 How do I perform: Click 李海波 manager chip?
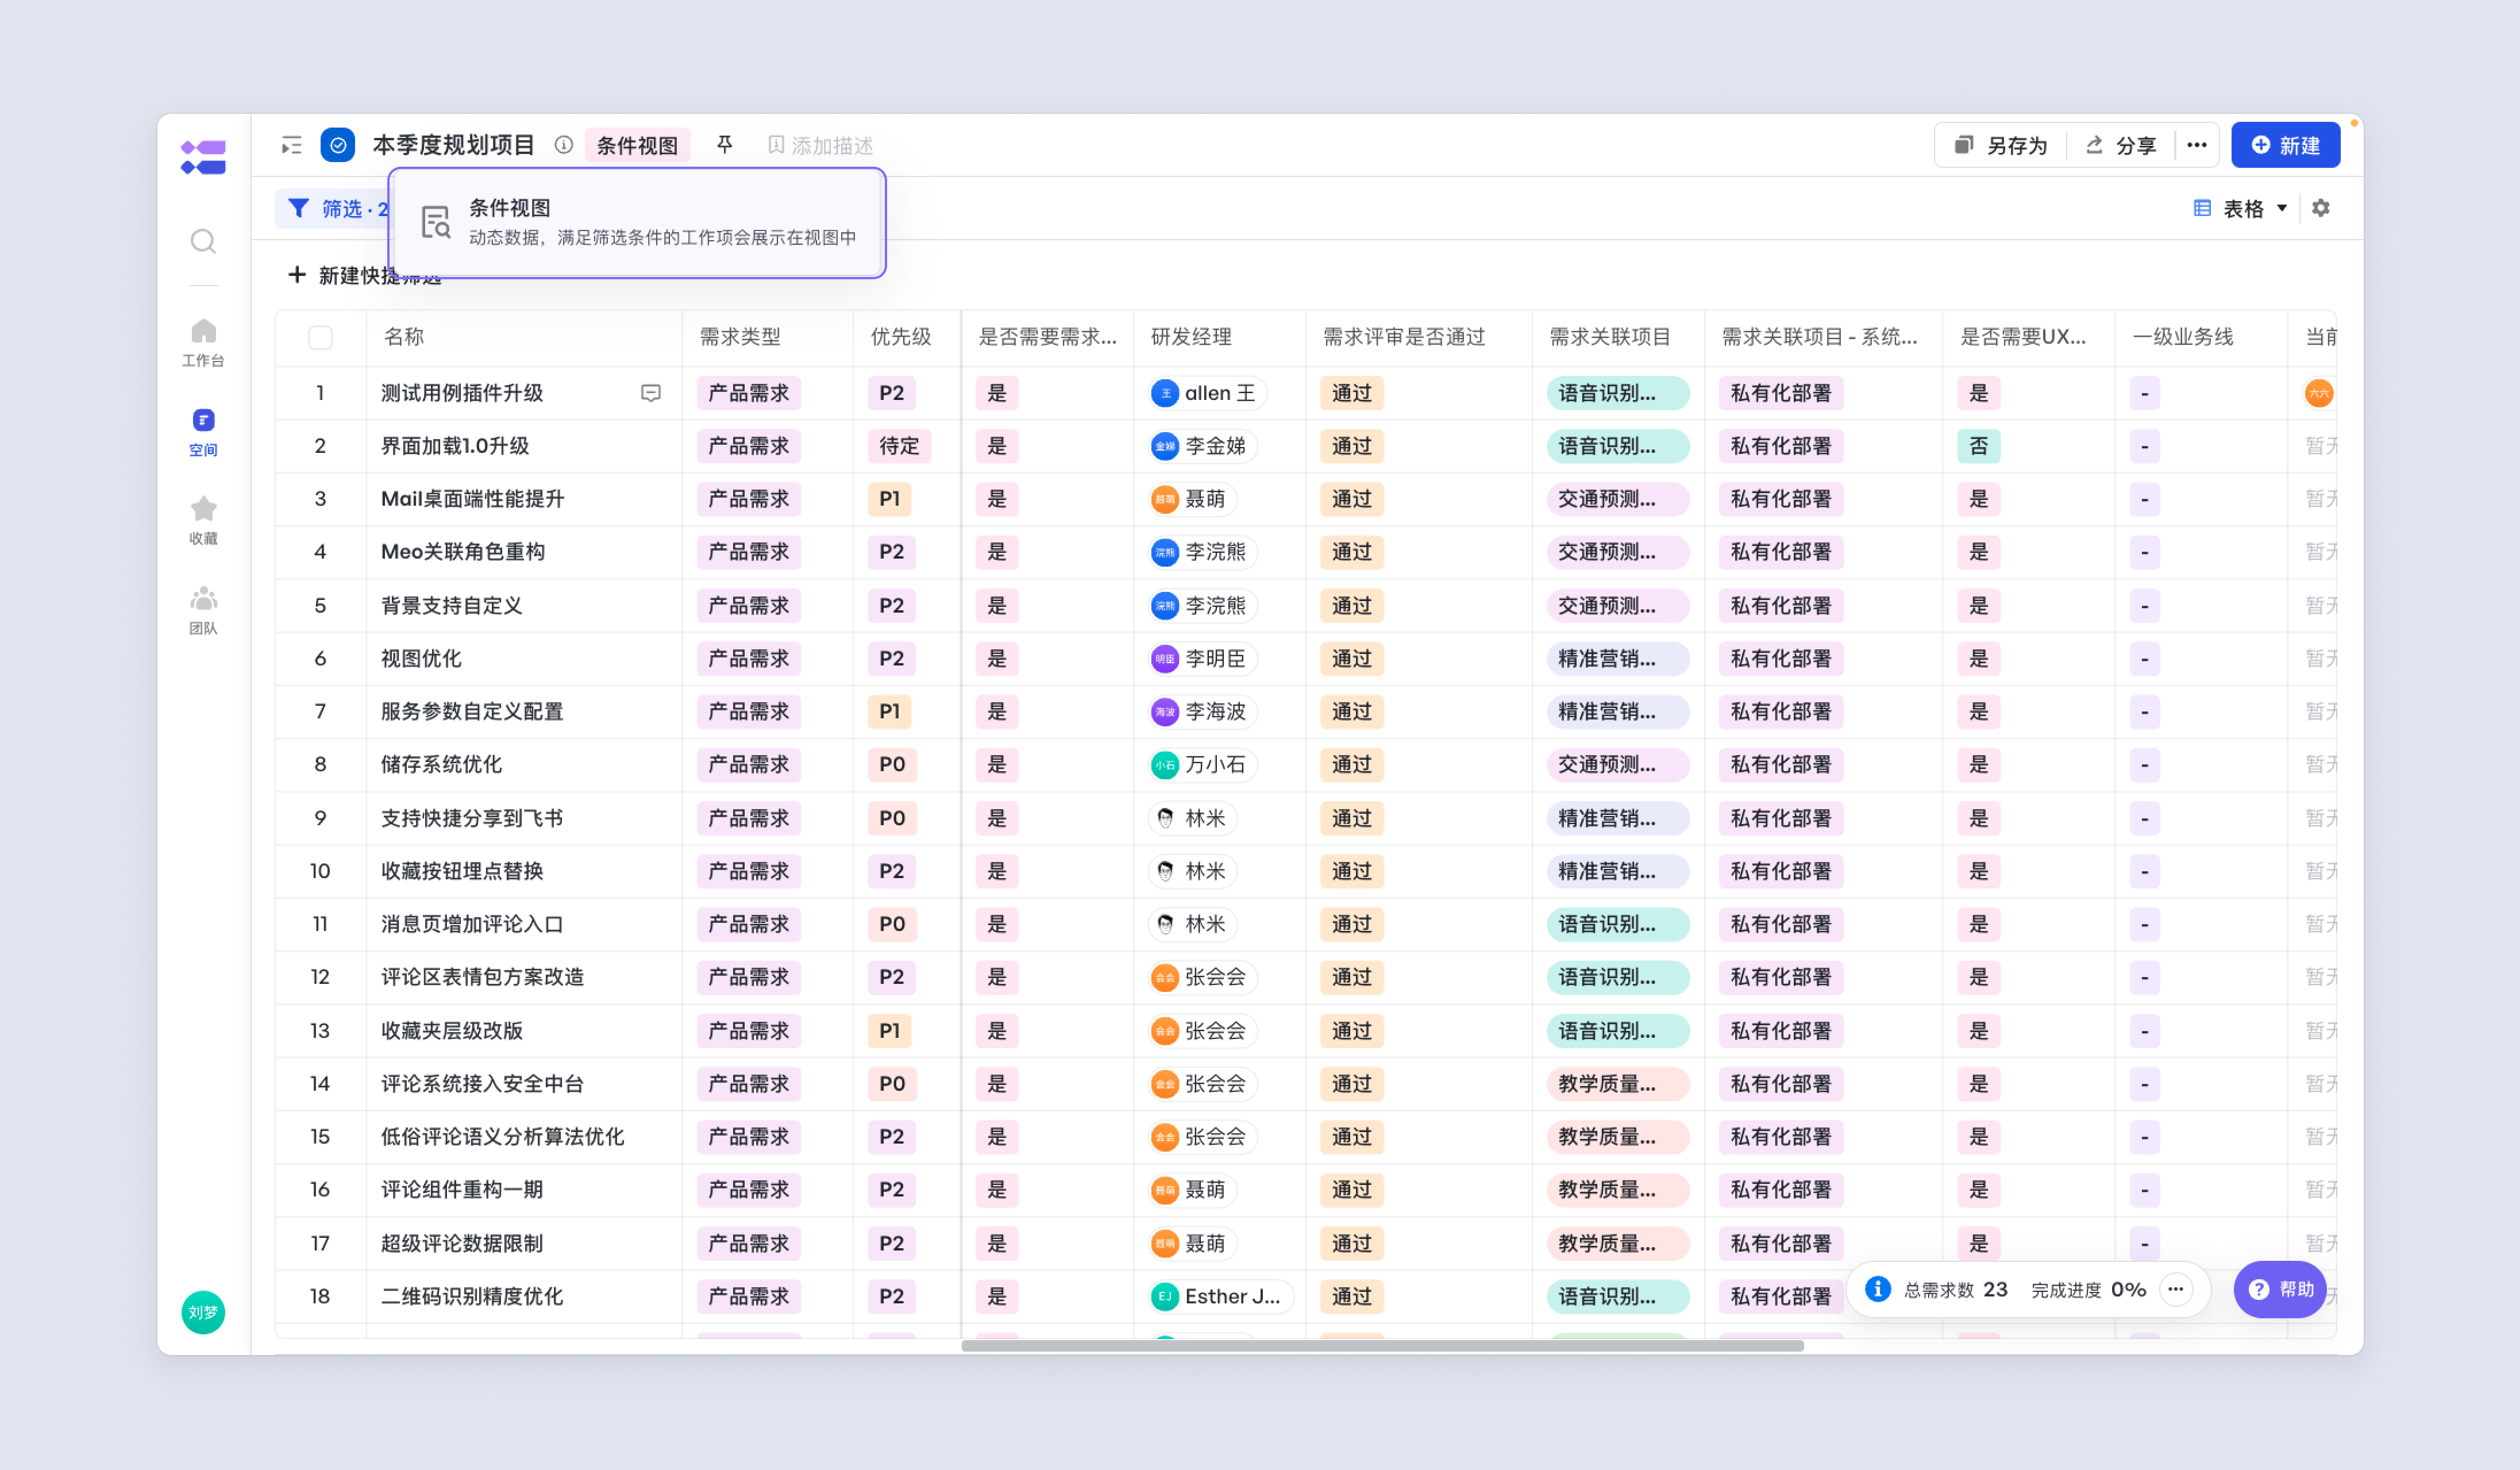[x=1202, y=712]
